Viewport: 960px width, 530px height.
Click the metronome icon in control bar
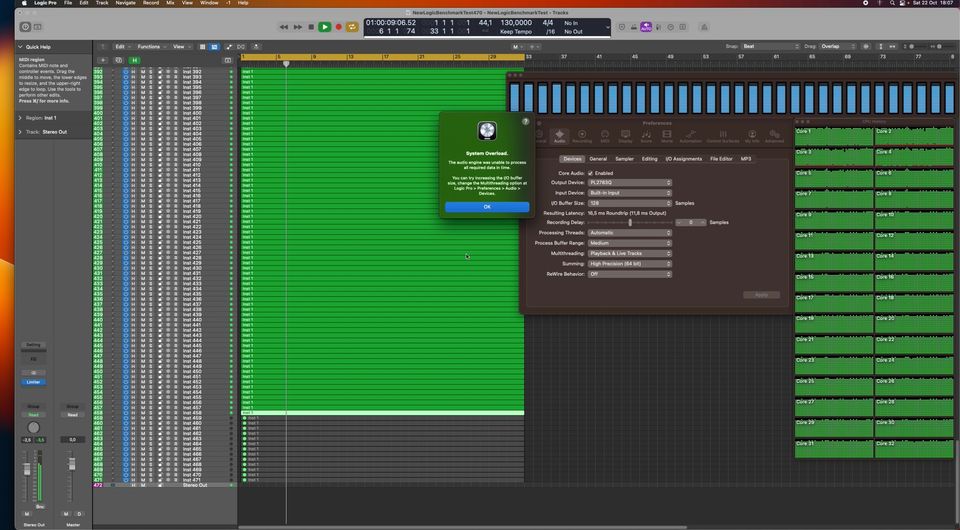tap(704, 27)
